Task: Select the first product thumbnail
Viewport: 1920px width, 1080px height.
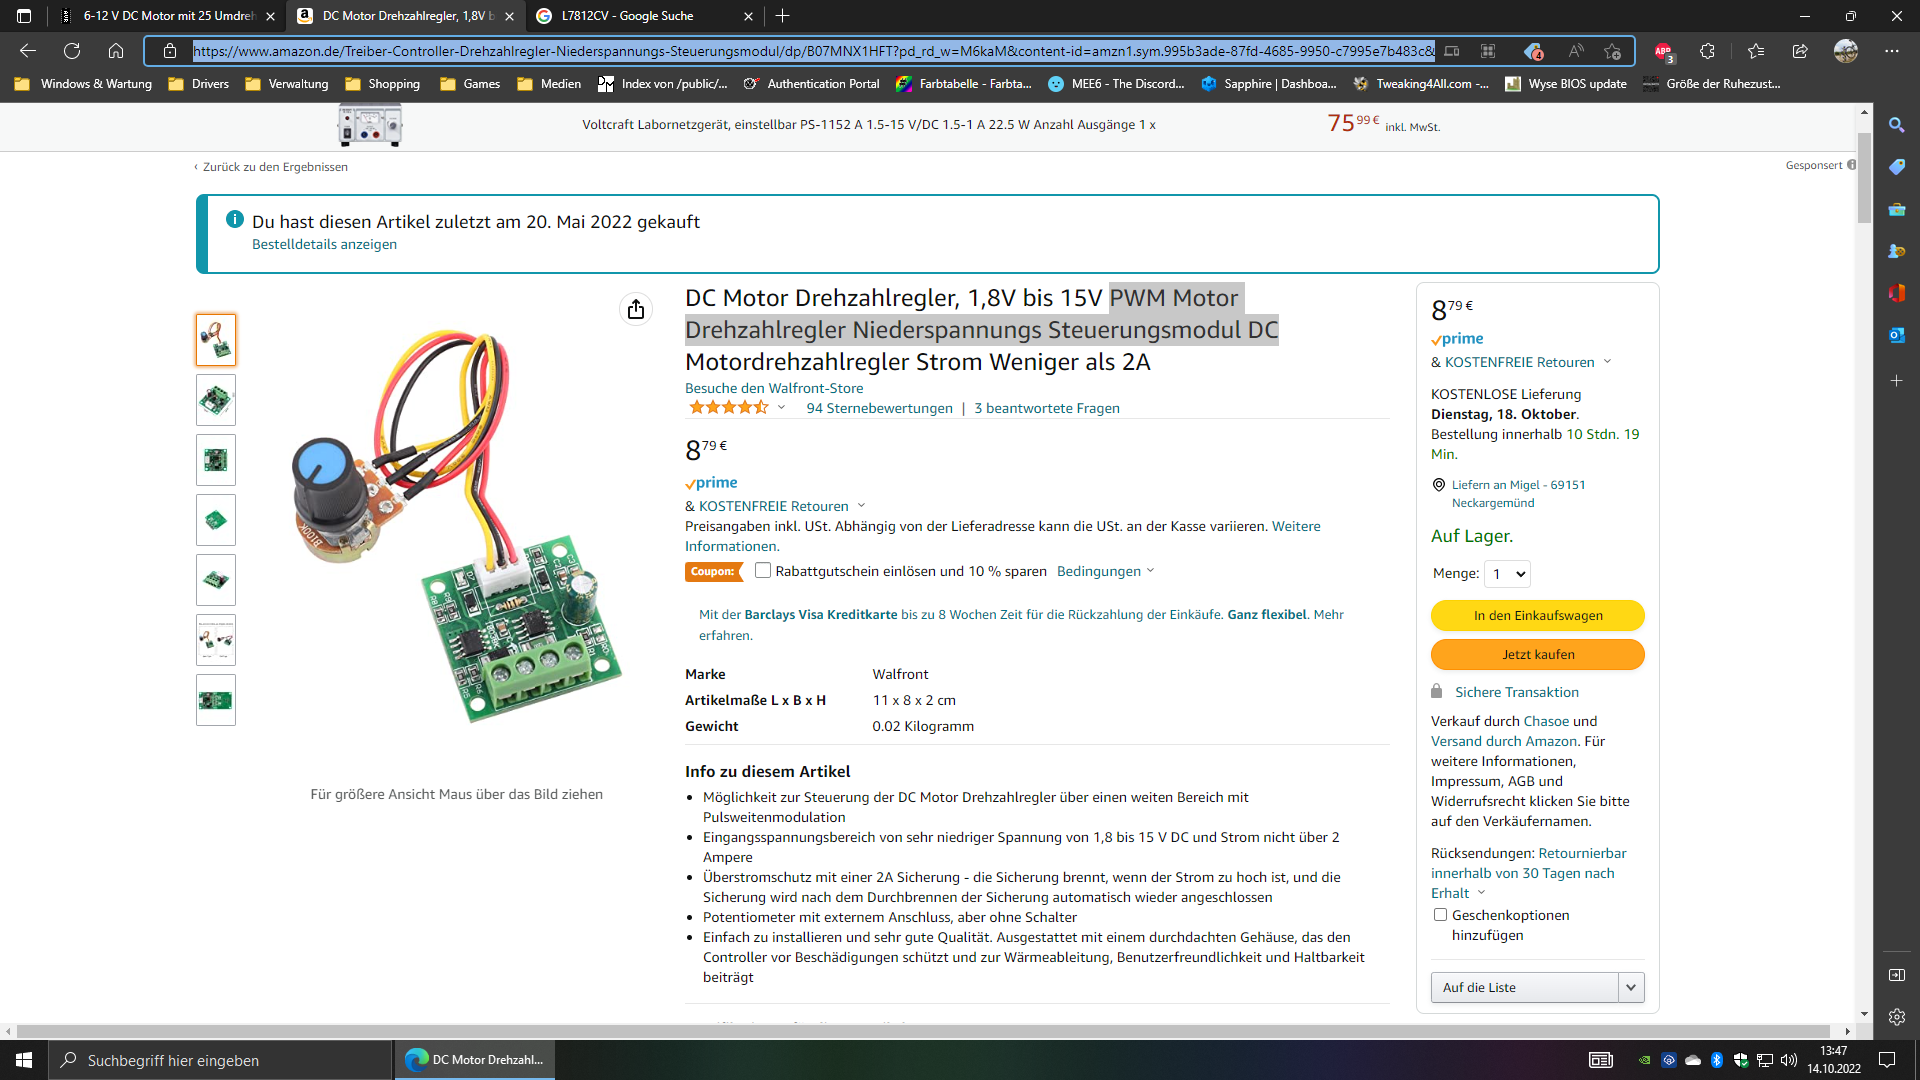Action: click(x=216, y=340)
